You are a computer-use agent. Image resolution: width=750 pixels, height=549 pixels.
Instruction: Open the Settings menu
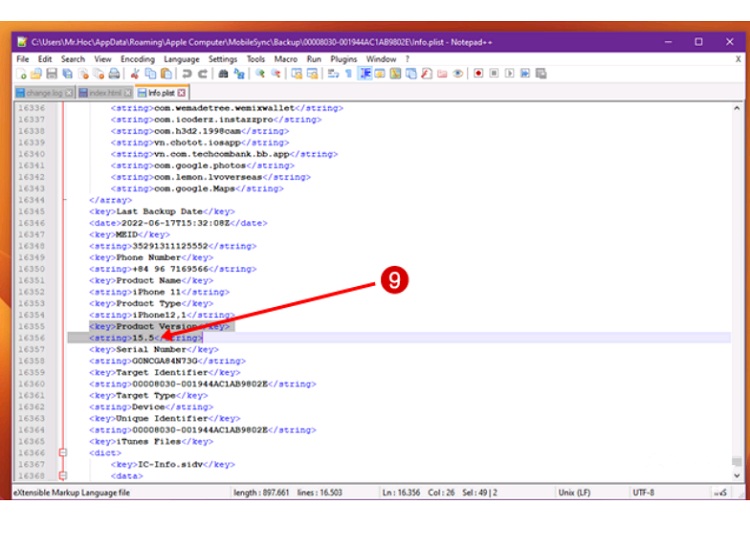[222, 59]
